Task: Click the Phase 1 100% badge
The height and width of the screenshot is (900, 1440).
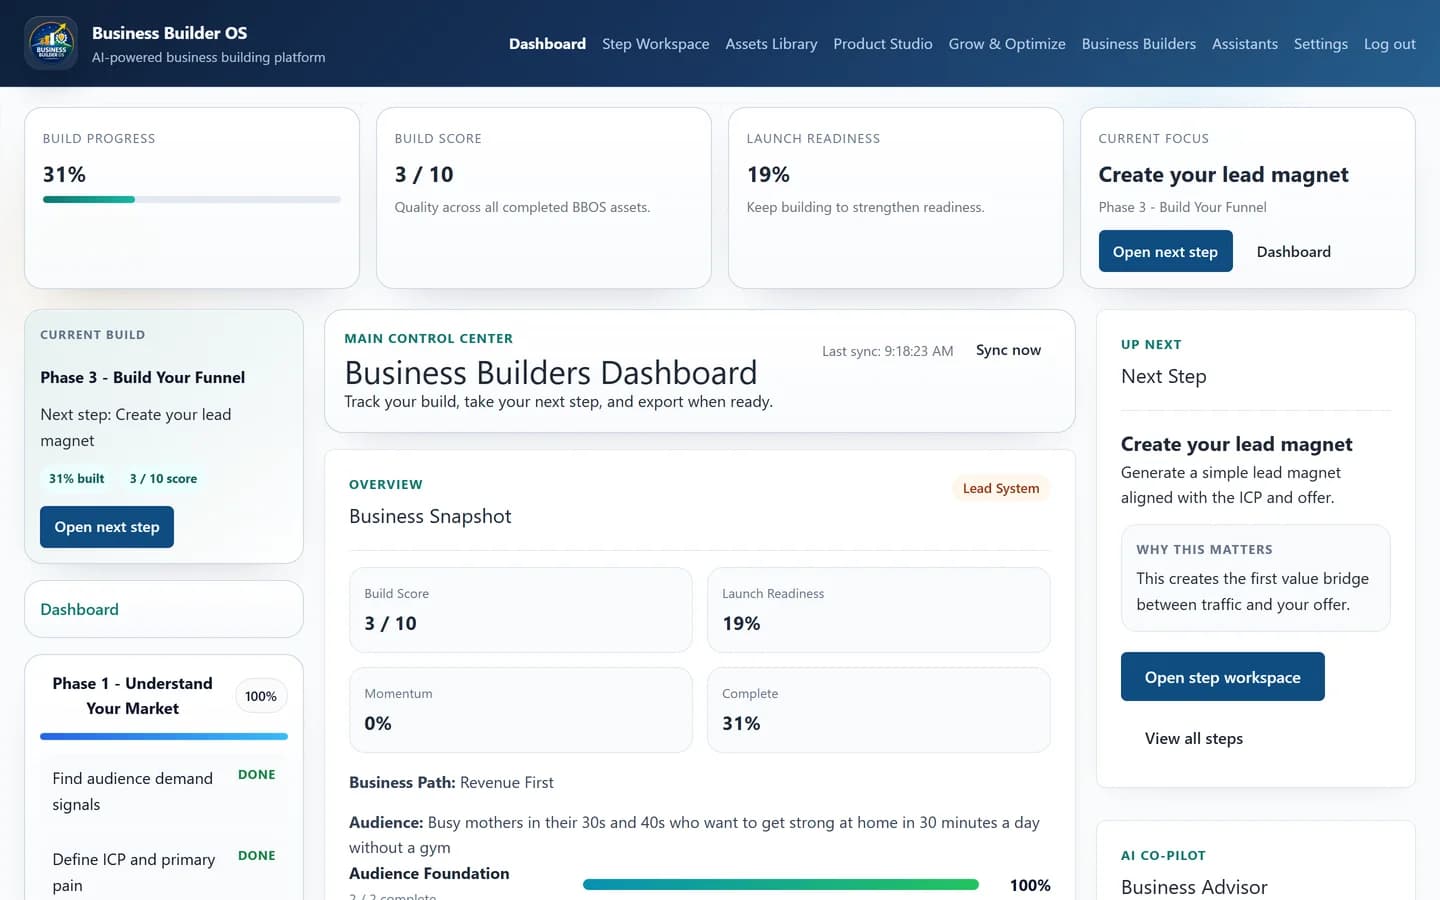Action: point(261,696)
